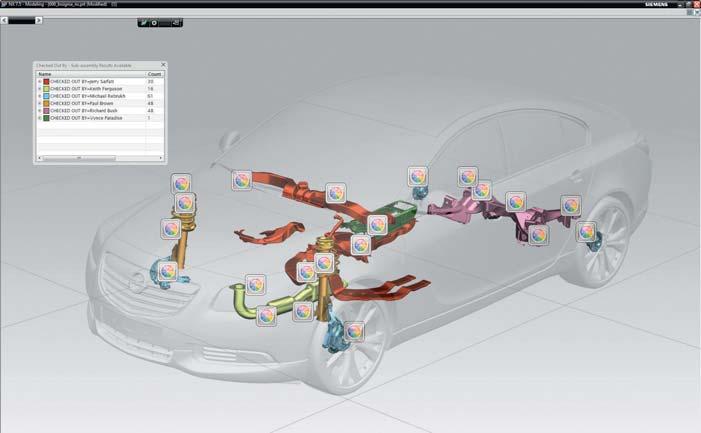Click the tag immediately left of center strut spring

pos(307,272)
